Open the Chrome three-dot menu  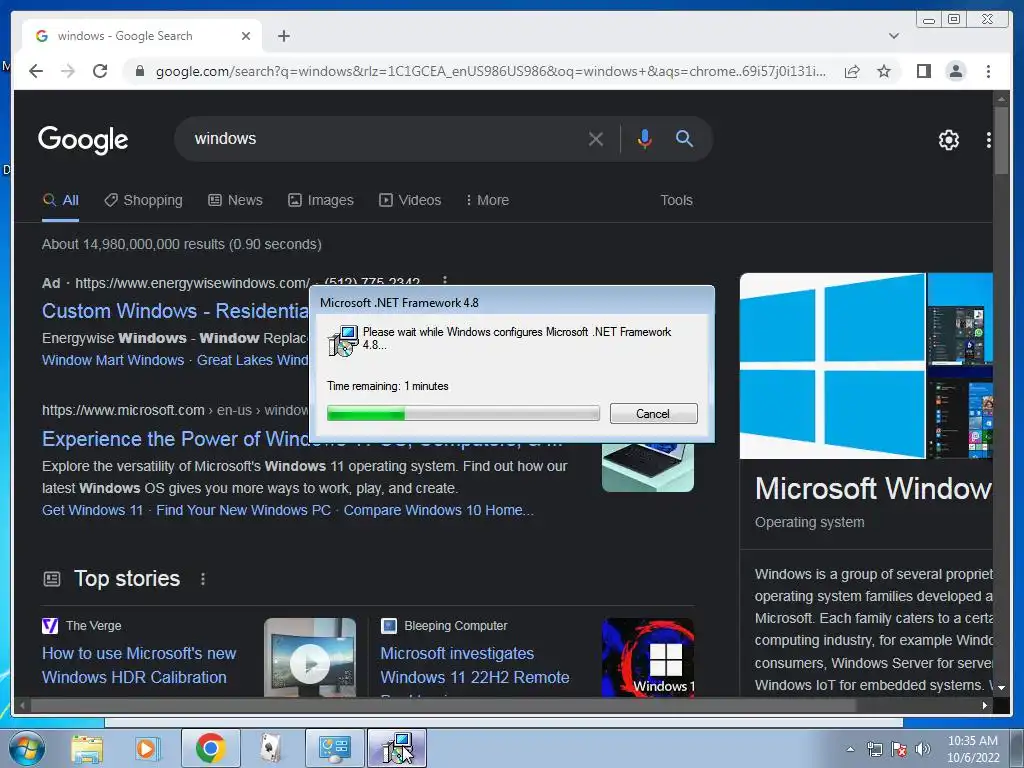(x=988, y=71)
